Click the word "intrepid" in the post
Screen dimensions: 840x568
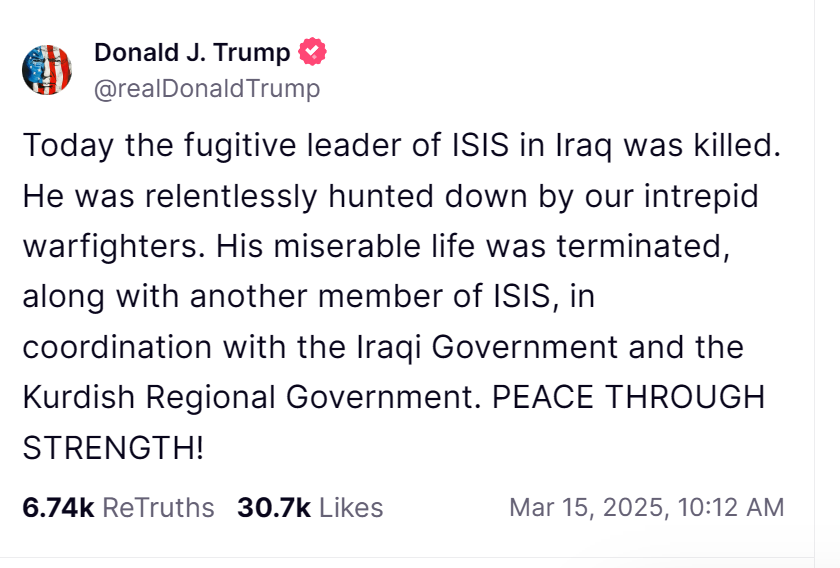[701, 197]
